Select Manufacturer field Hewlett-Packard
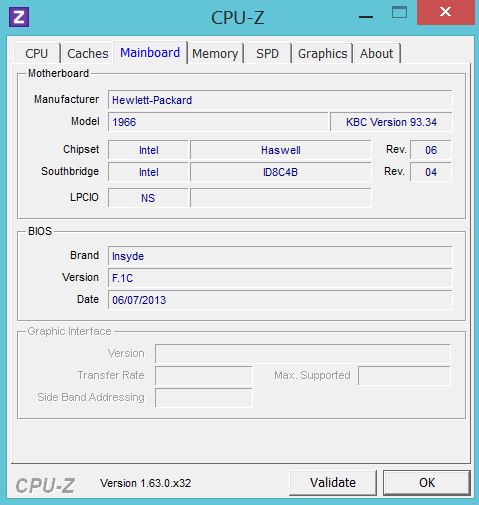Viewport: 479px width, 505px height. point(280,100)
